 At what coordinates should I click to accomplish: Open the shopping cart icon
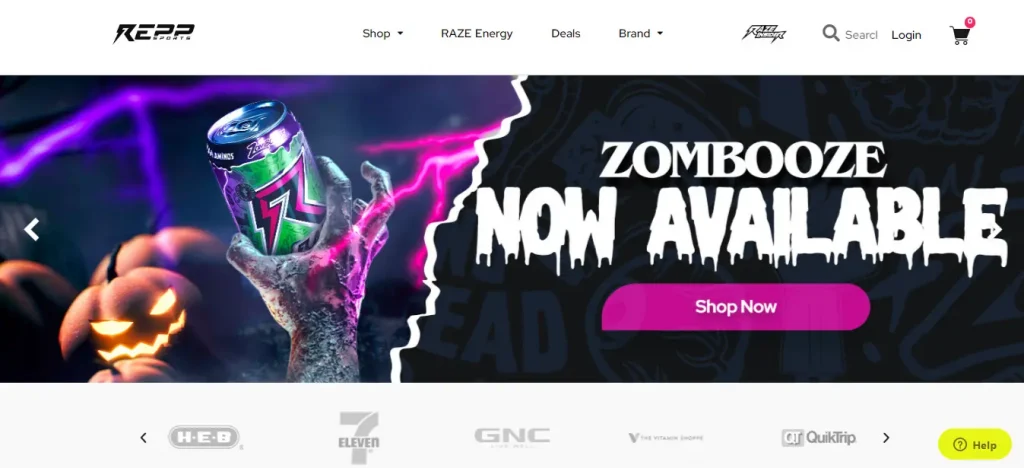point(959,34)
